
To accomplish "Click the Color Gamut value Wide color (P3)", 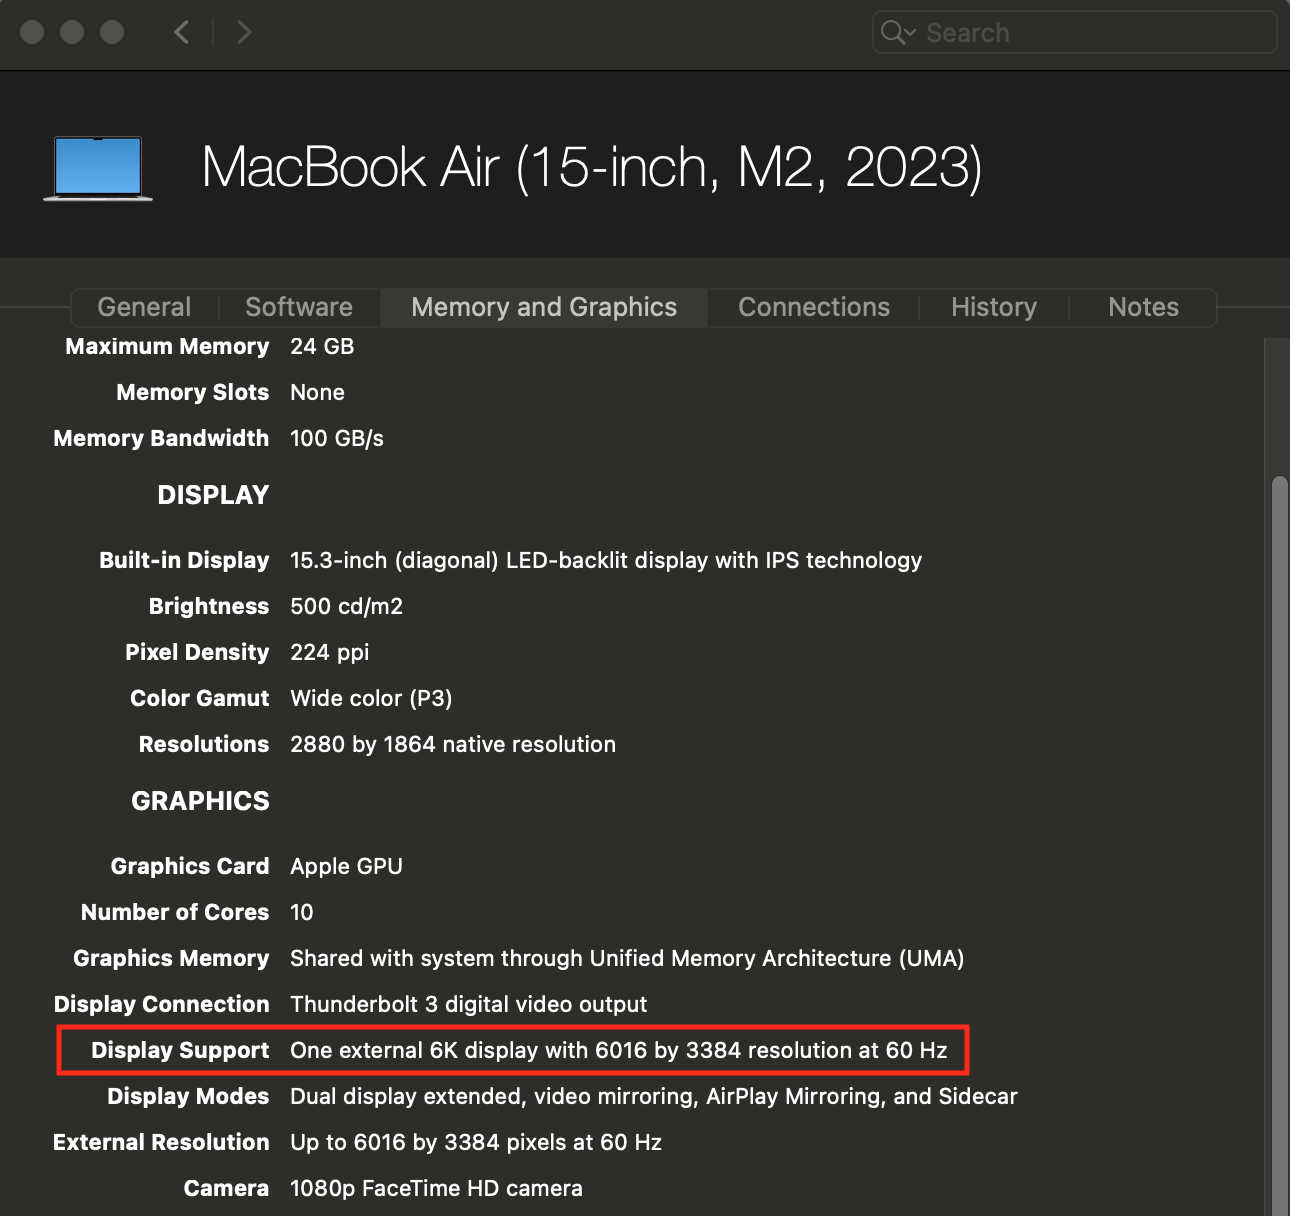I will point(371,698).
